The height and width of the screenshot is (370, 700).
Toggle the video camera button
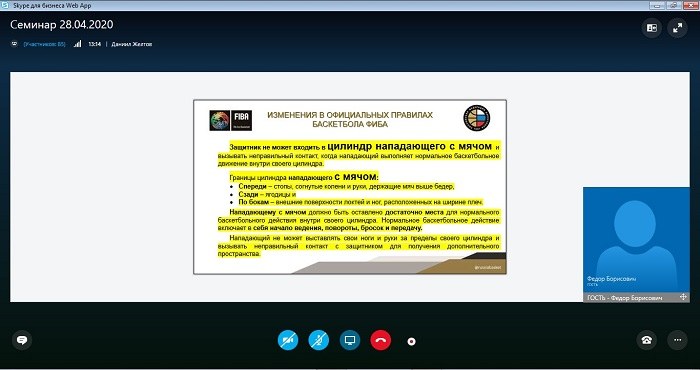click(288, 341)
